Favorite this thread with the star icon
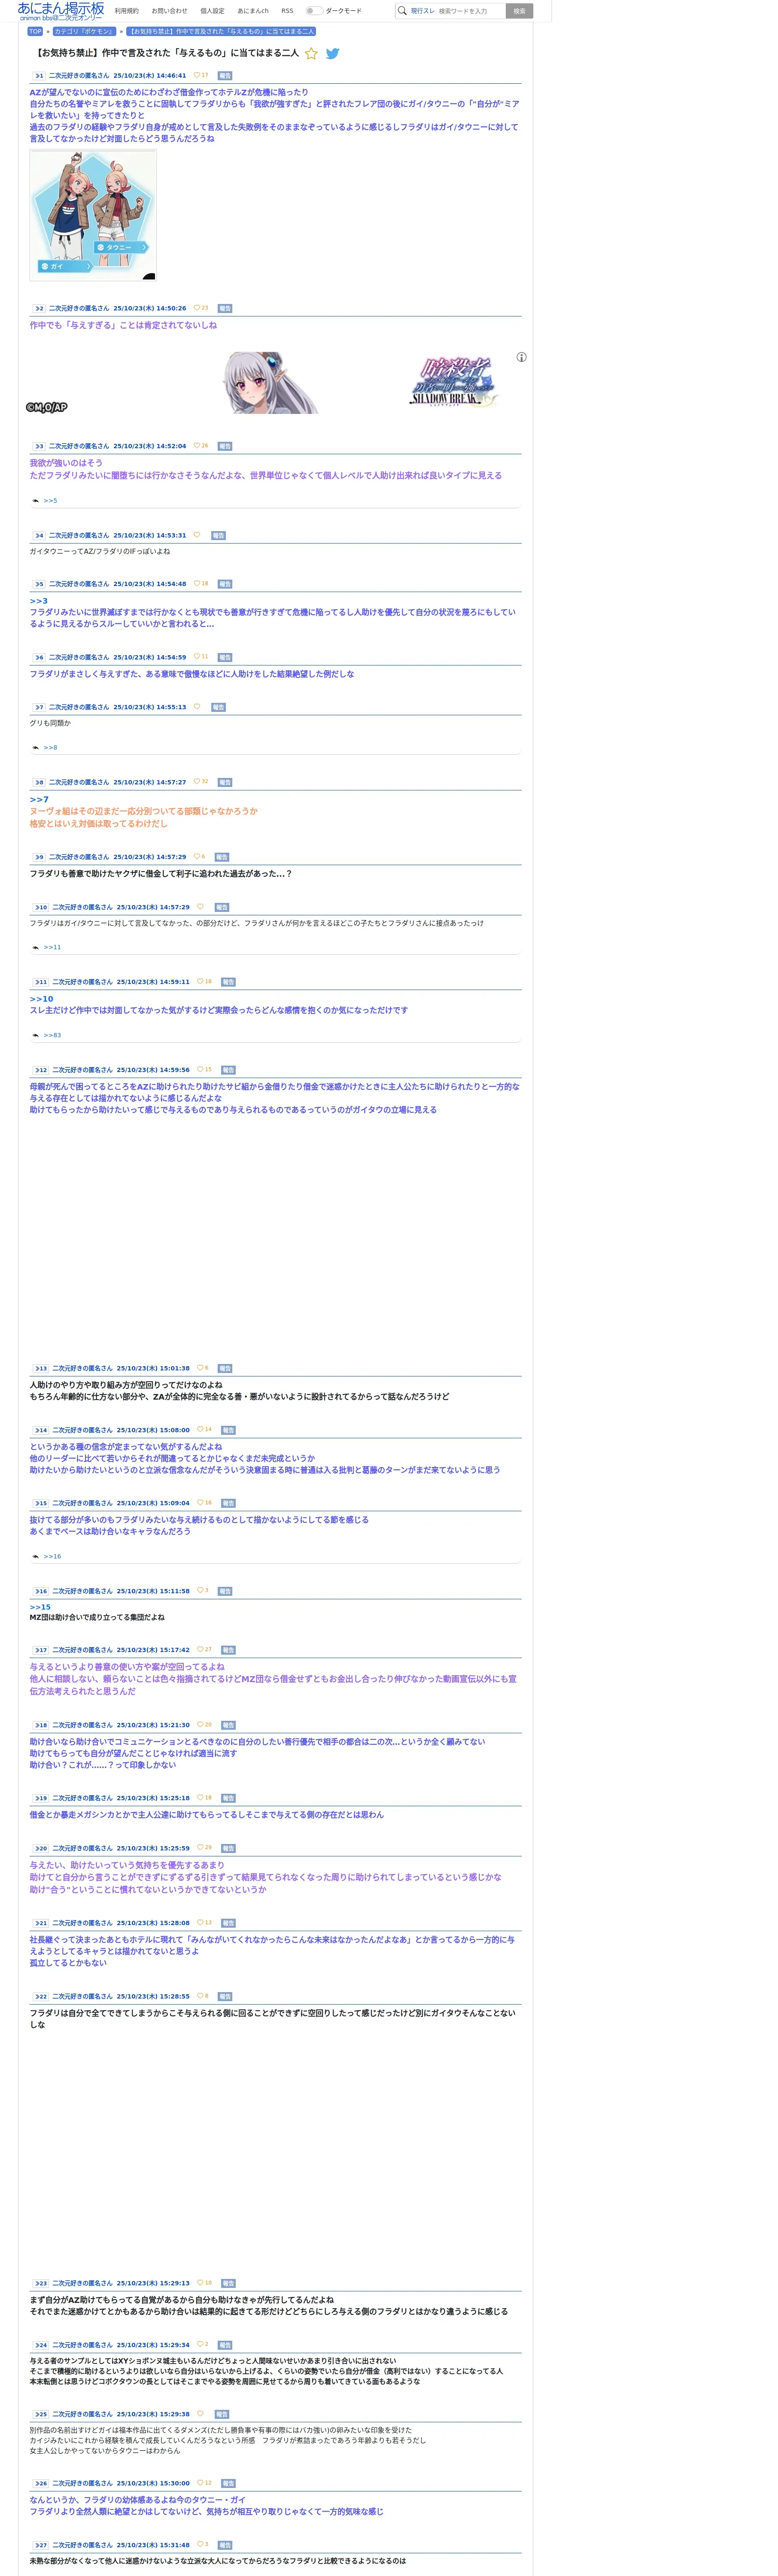 tap(311, 54)
